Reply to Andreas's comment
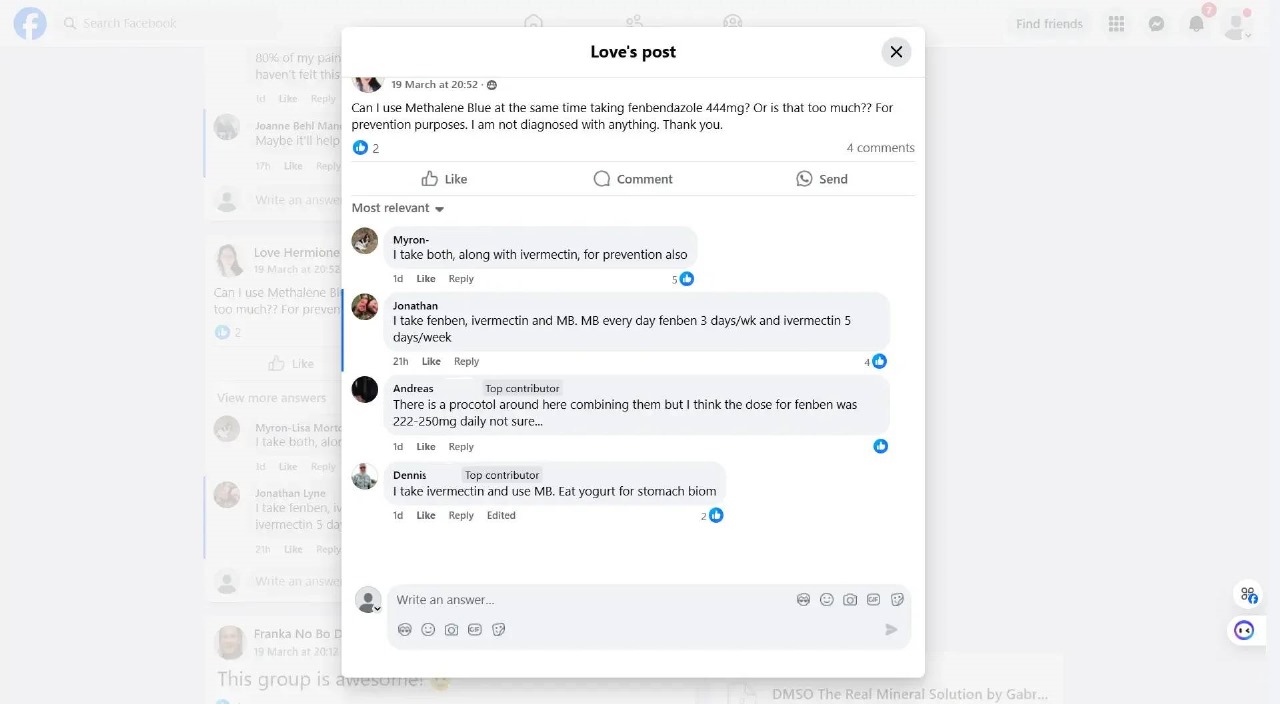This screenshot has width=1280, height=704. (x=461, y=447)
